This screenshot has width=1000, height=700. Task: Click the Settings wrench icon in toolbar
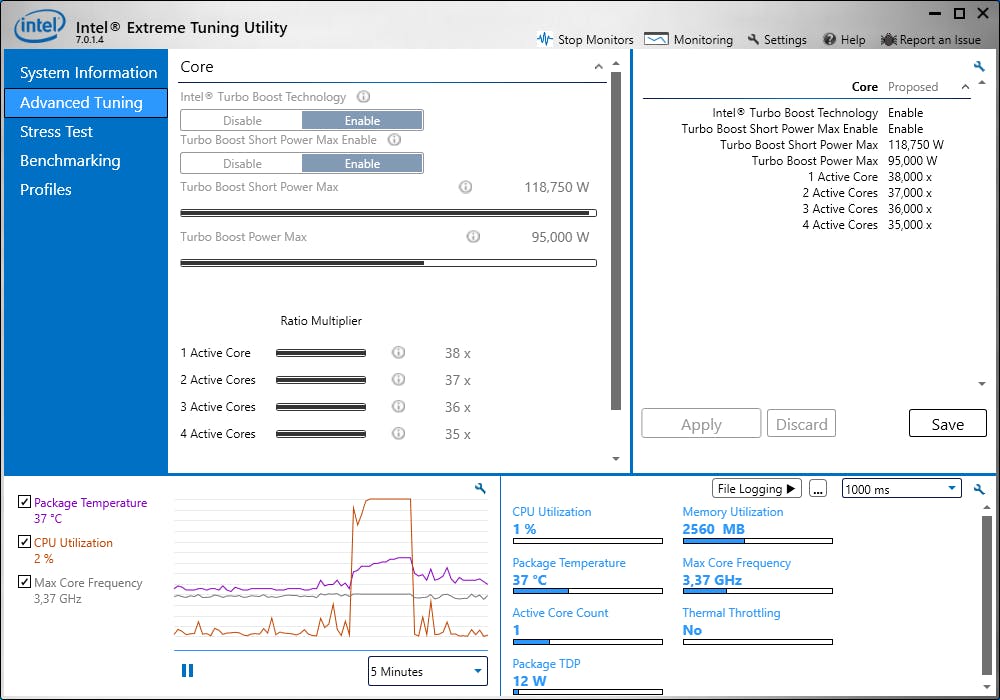(753, 40)
